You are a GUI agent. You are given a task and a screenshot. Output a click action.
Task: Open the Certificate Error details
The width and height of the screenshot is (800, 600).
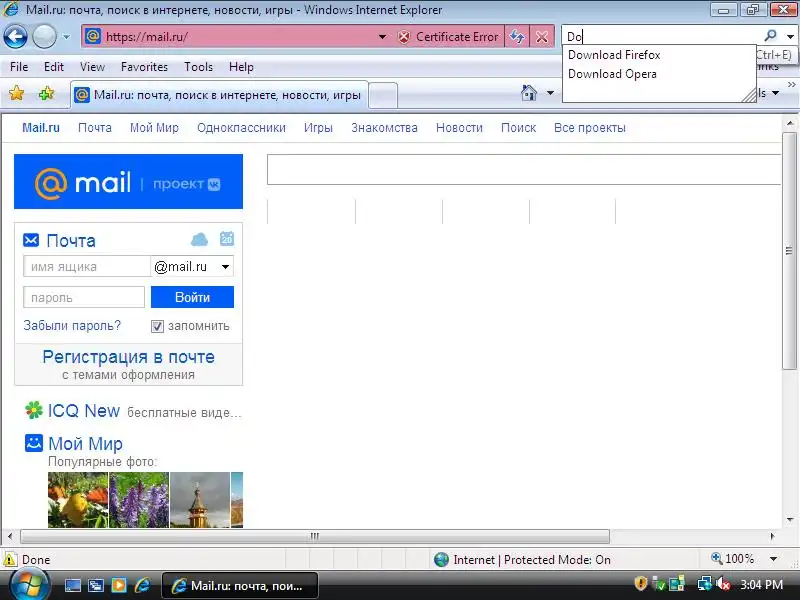(457, 37)
